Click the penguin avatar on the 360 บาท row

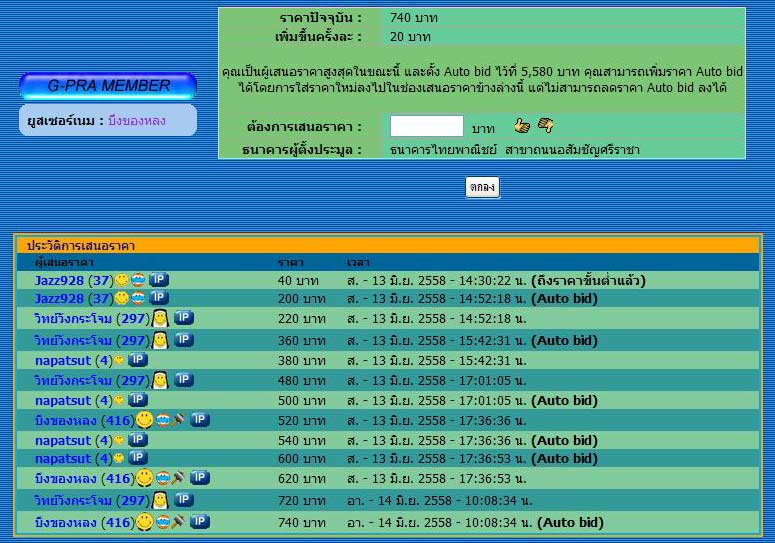click(x=160, y=341)
